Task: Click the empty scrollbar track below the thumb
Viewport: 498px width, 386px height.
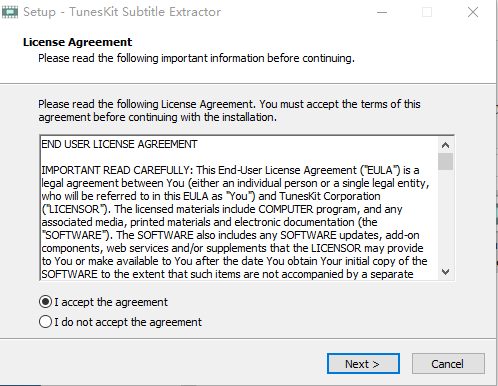Action: point(445,217)
